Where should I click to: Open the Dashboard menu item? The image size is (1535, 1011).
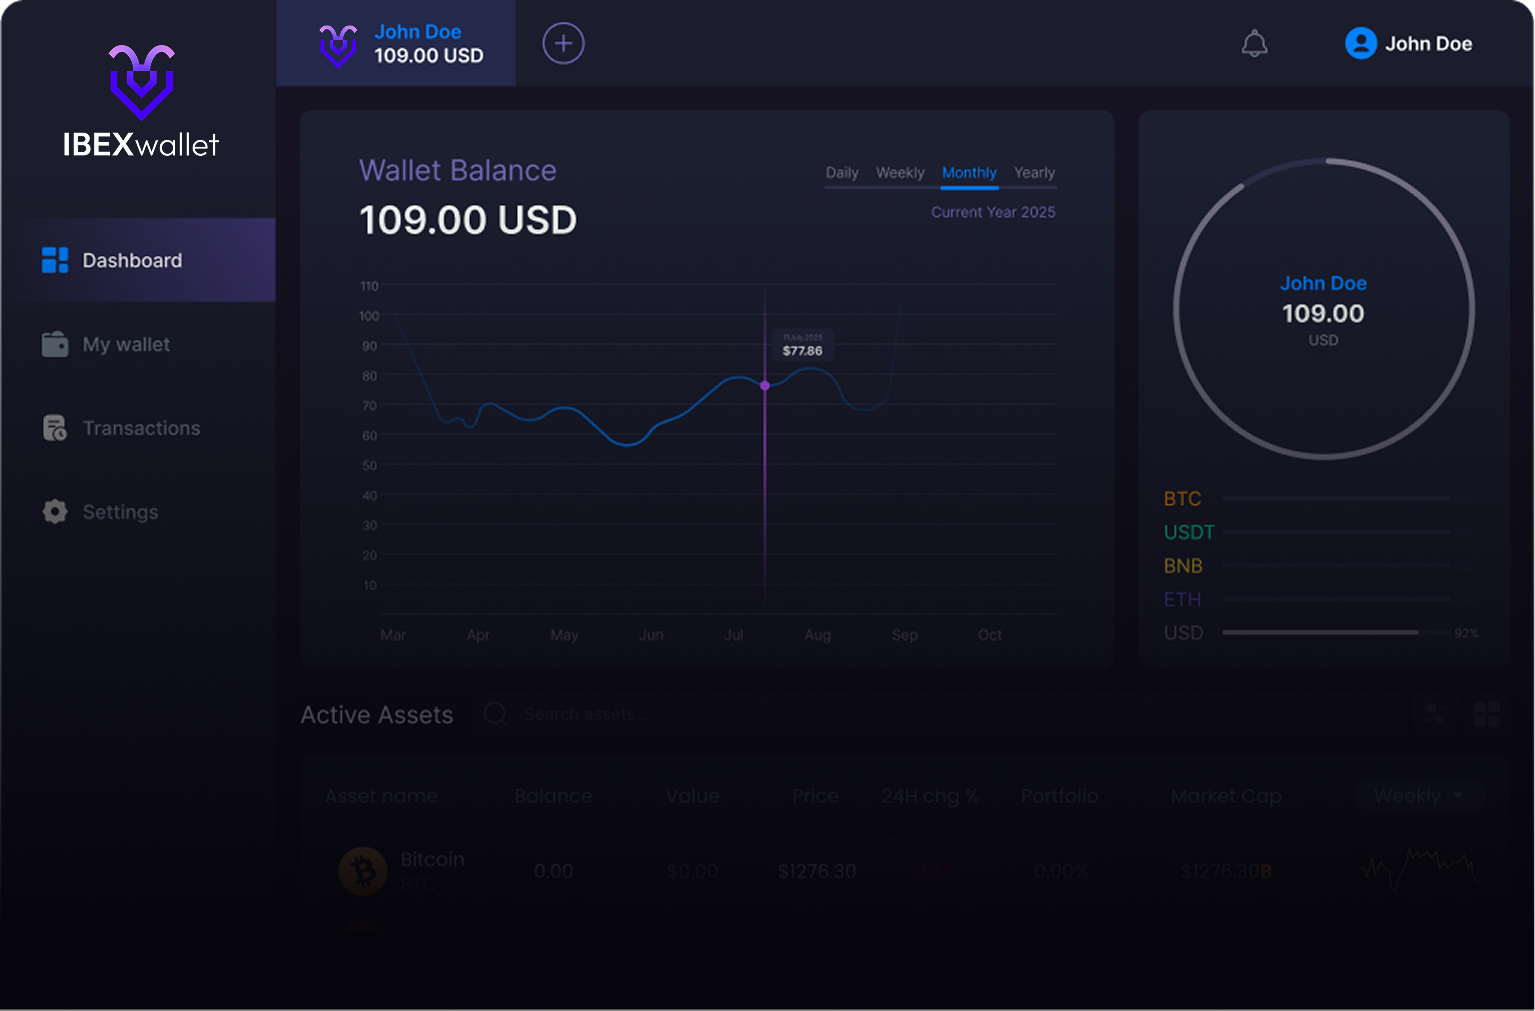point(132,260)
